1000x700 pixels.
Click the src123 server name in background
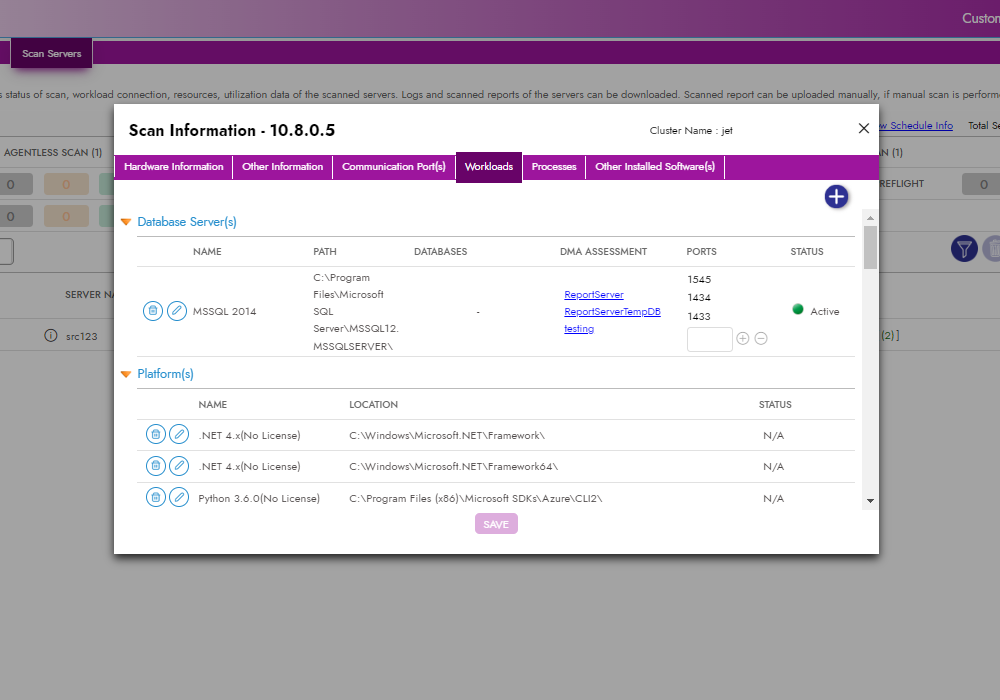[x=82, y=337]
